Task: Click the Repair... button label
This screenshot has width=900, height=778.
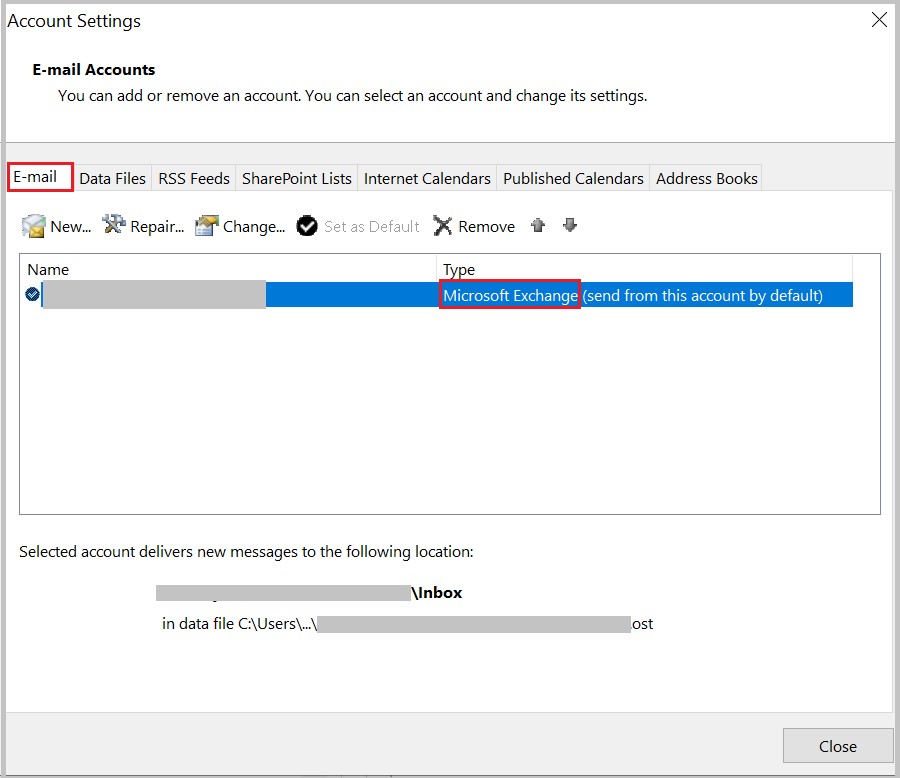Action: click(157, 227)
